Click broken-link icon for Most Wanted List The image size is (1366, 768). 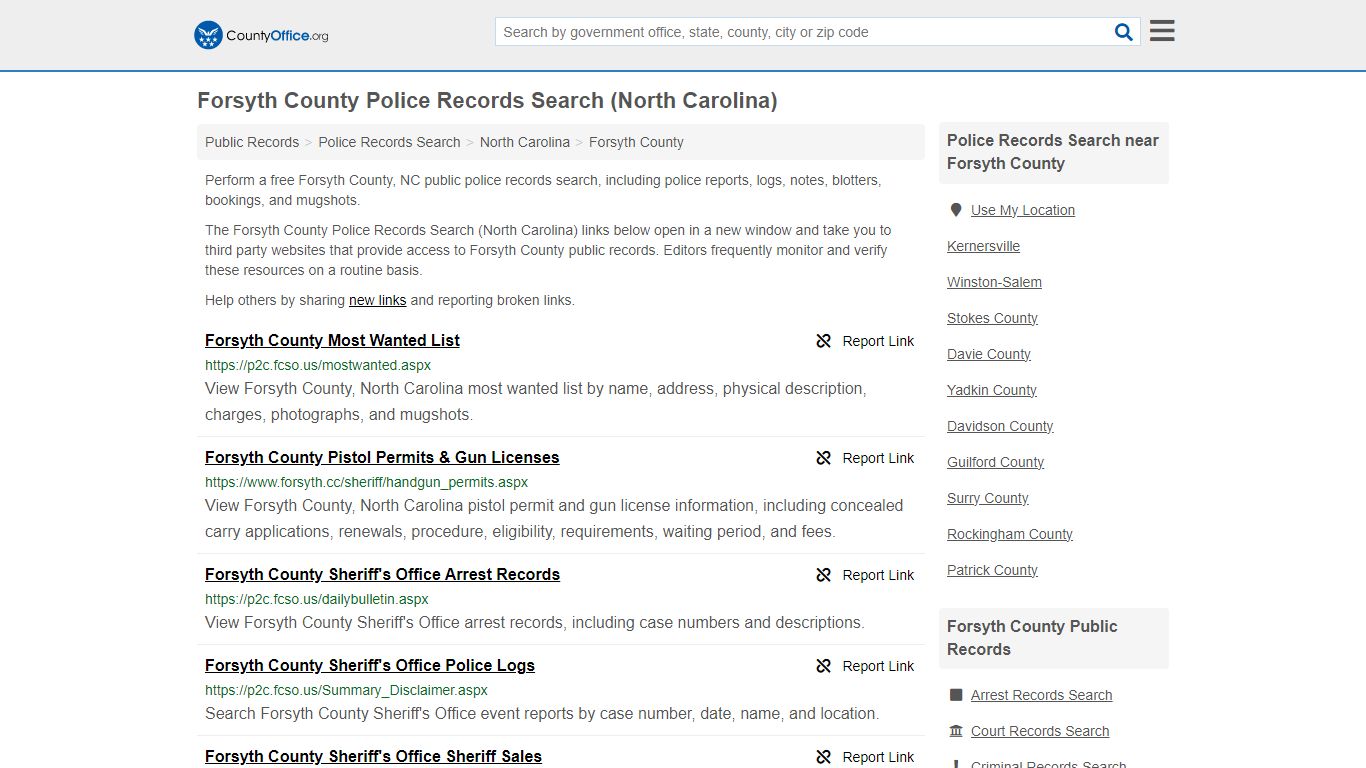[824, 341]
